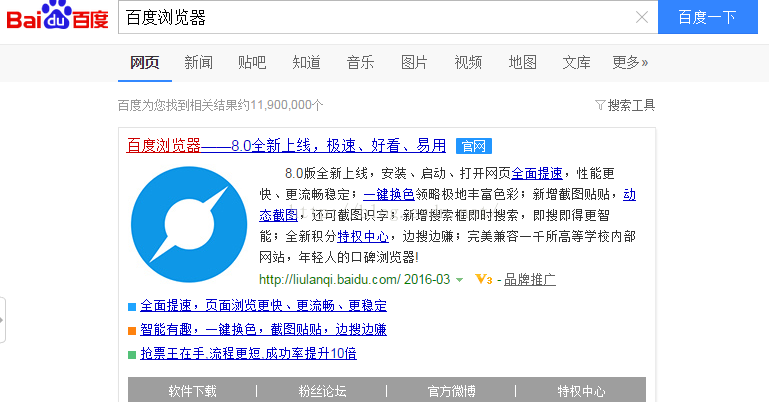Click the 特权中心 button in gray bar
Viewport: 769px width, 402px height.
point(581,391)
